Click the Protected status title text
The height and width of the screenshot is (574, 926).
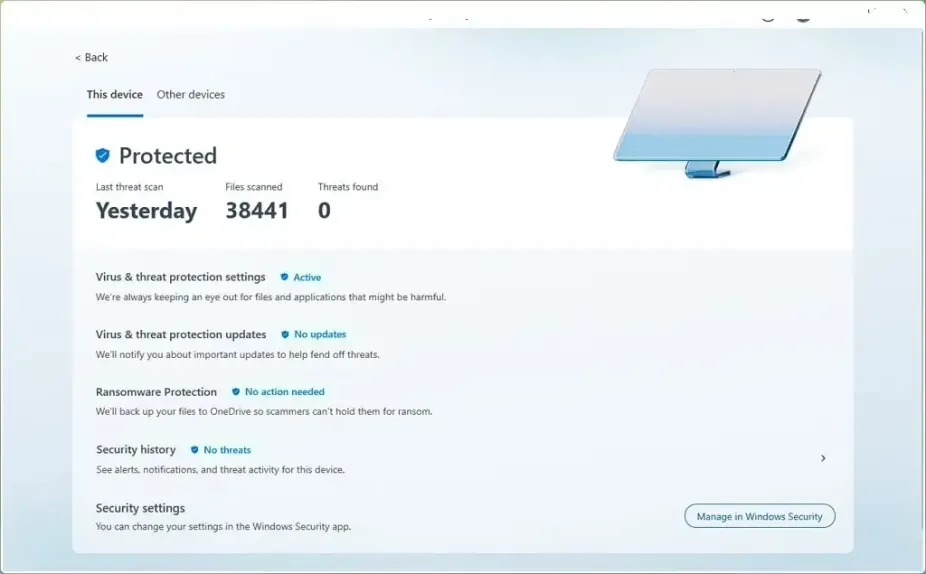[168, 156]
